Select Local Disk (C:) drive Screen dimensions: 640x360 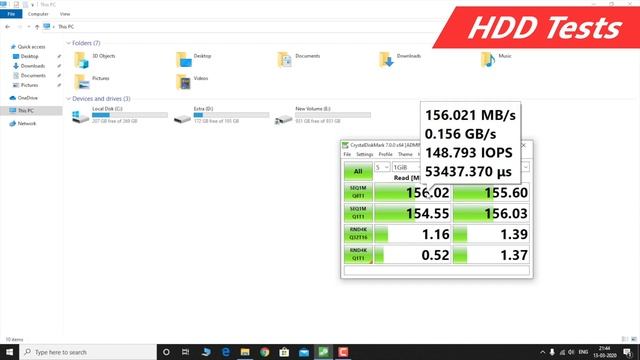120,115
